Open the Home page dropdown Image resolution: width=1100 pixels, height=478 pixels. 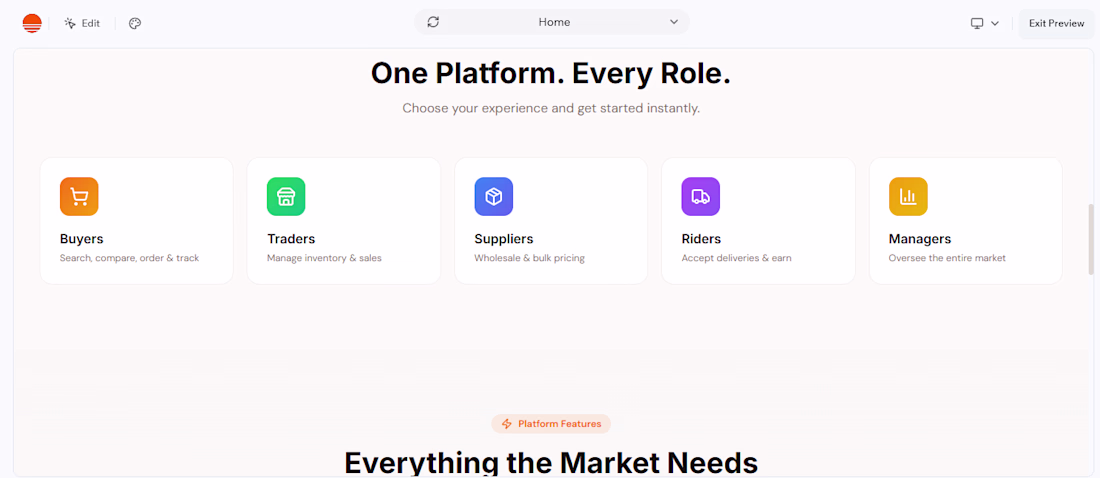[x=552, y=22]
